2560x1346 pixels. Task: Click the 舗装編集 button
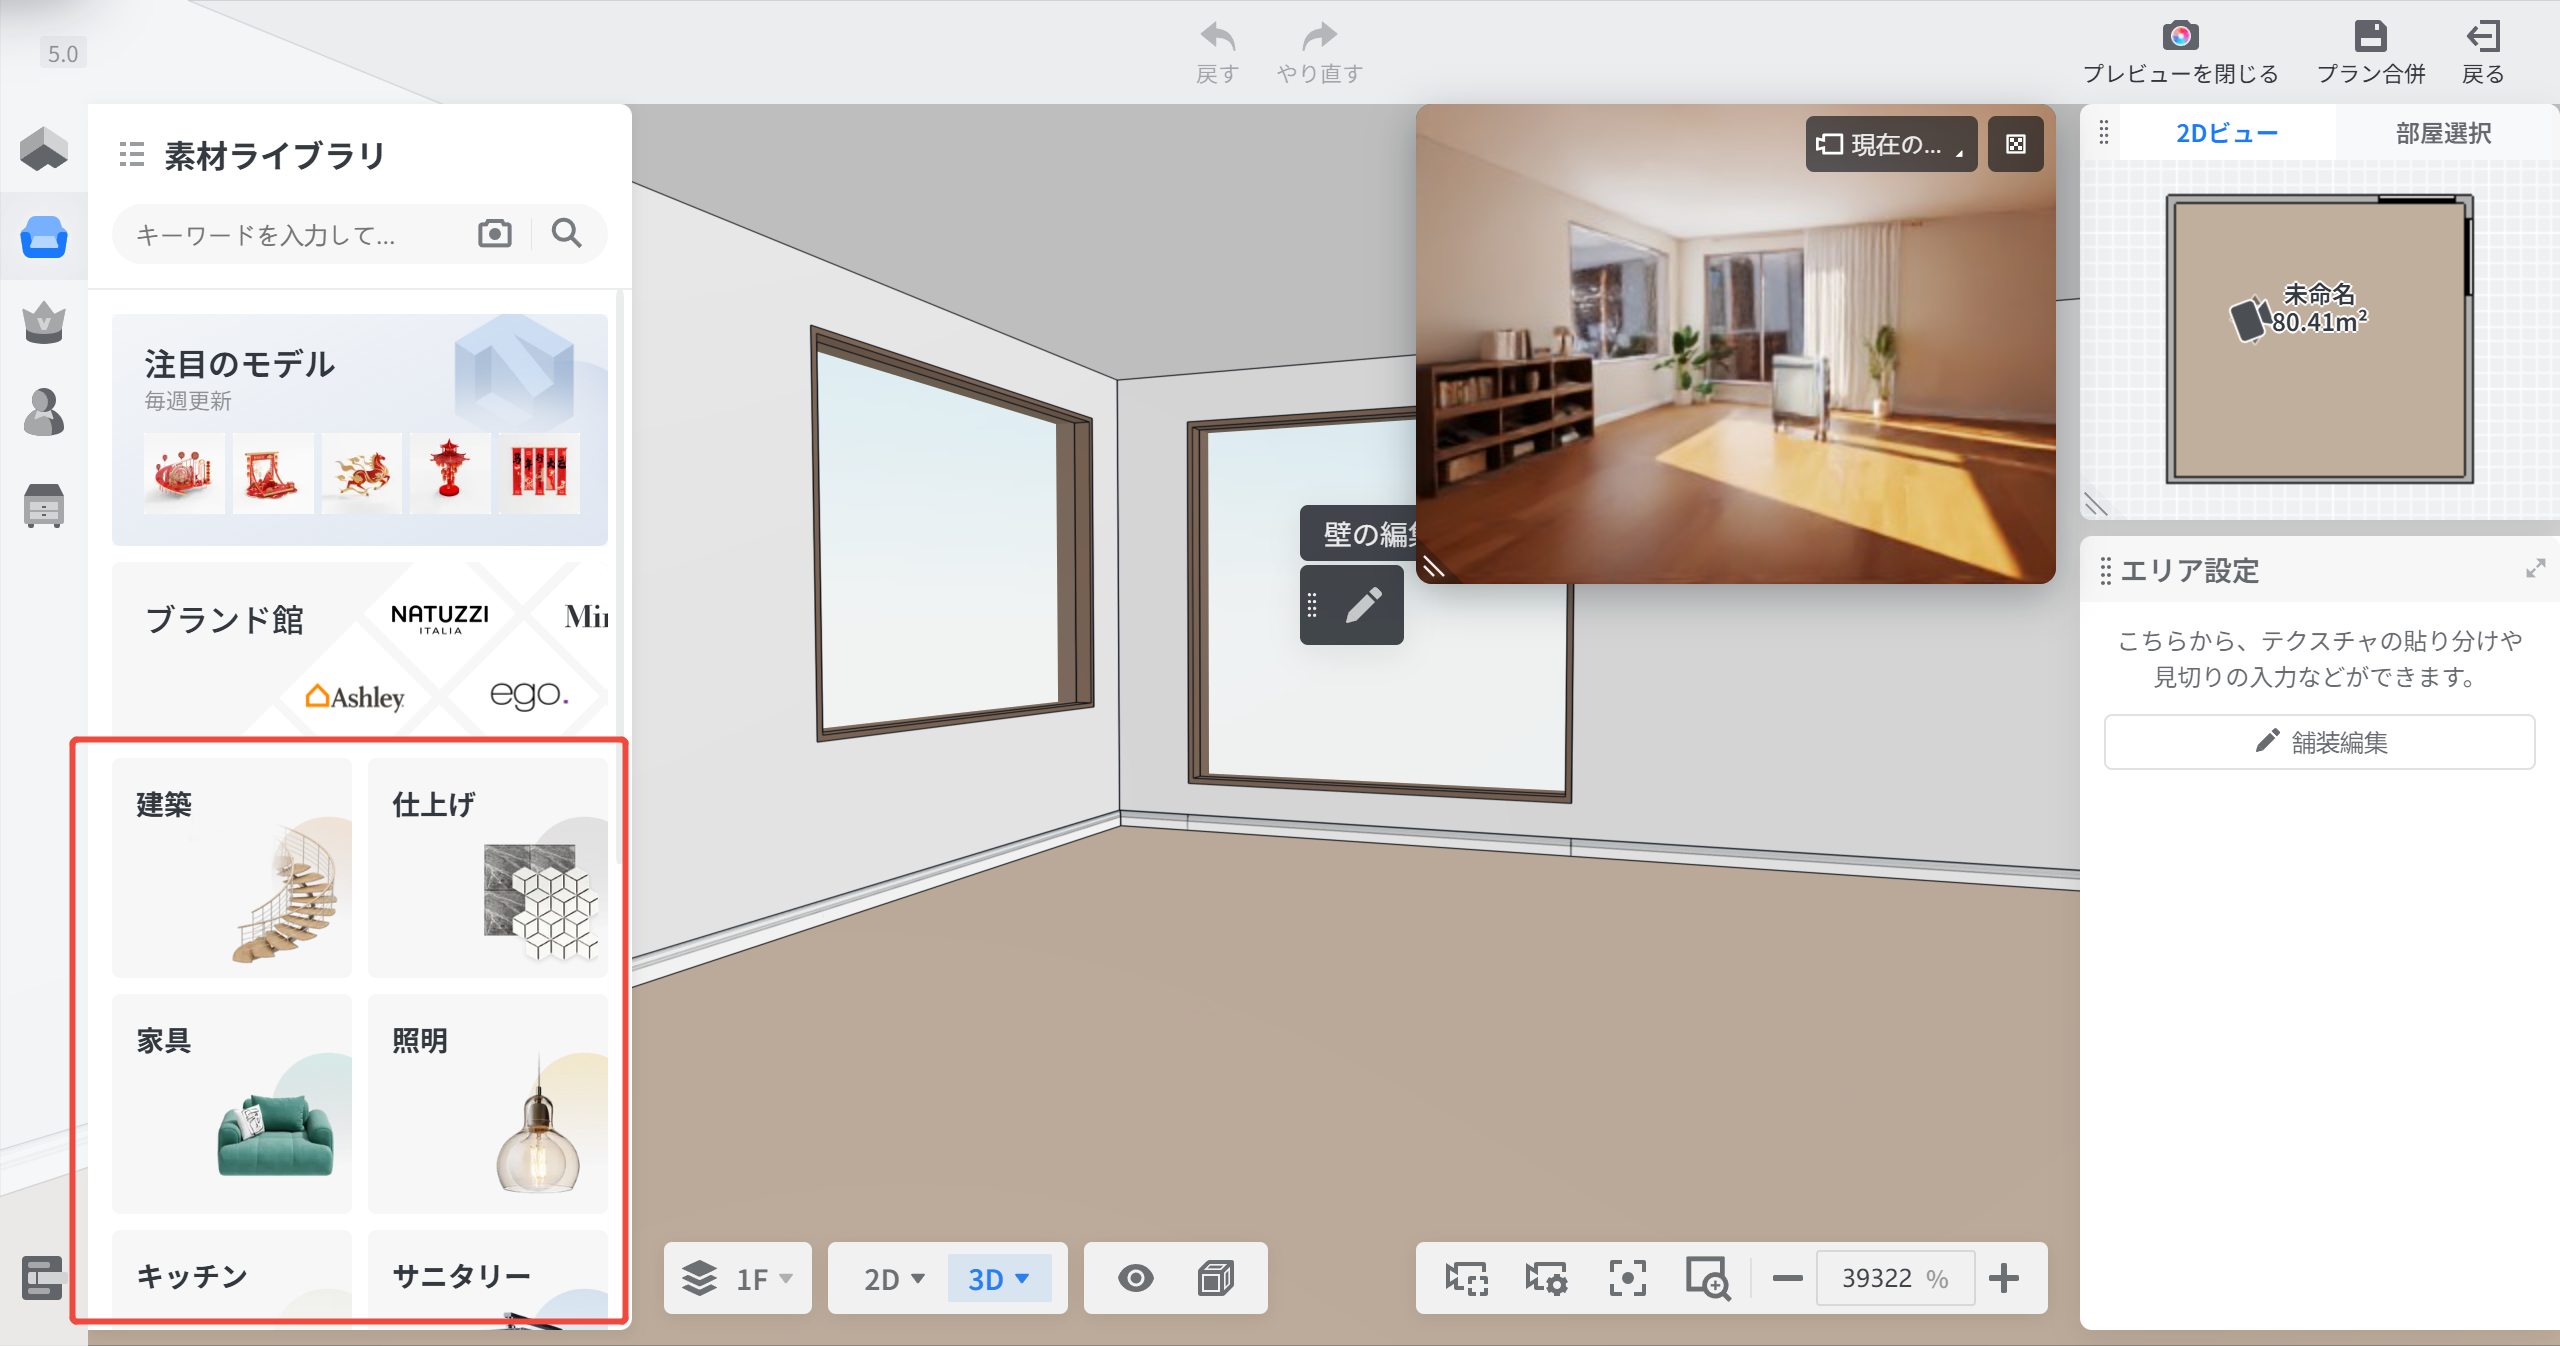click(2319, 742)
